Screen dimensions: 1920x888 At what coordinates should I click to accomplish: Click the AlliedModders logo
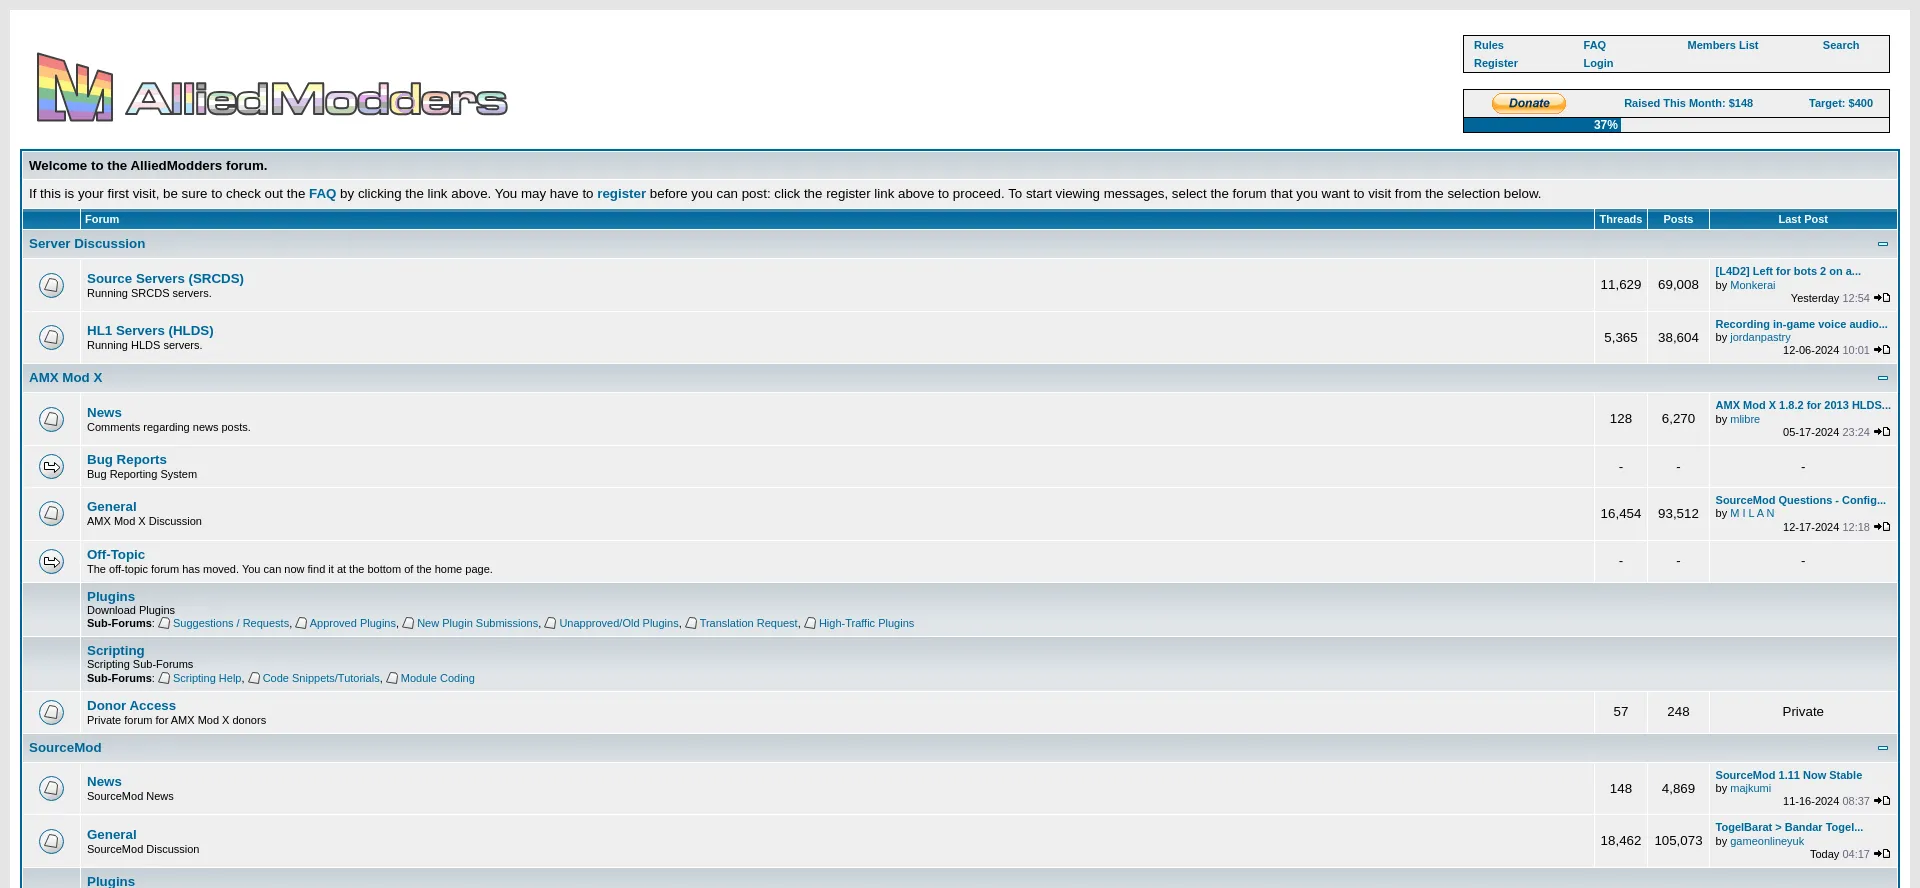[272, 88]
